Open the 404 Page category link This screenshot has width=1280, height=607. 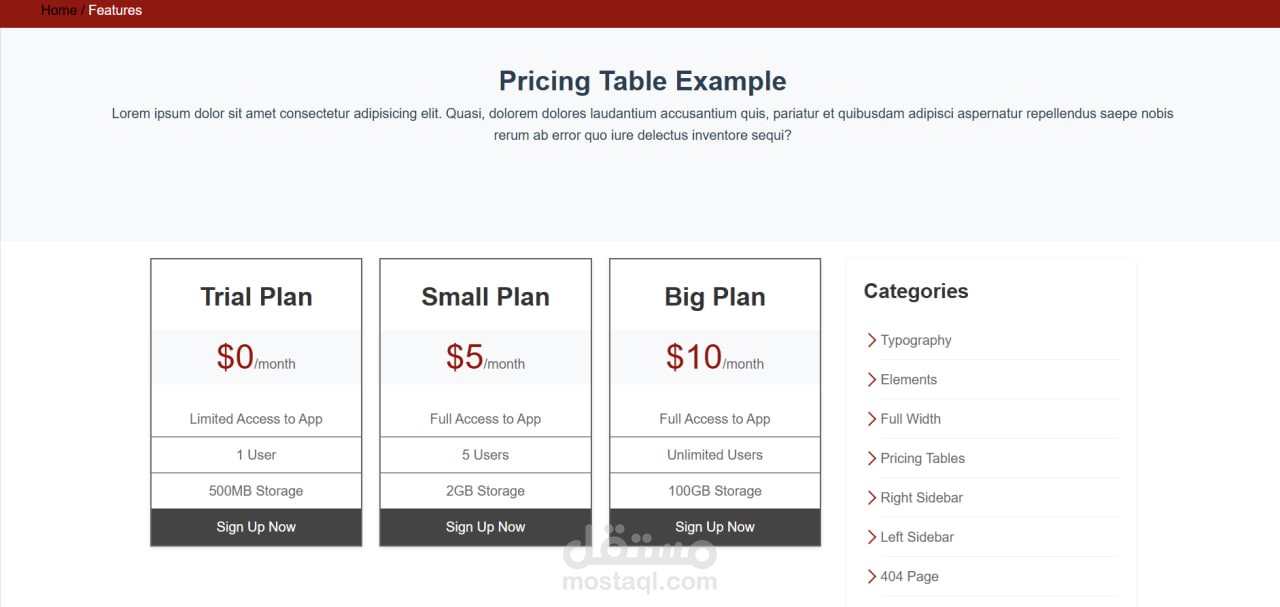(910, 576)
